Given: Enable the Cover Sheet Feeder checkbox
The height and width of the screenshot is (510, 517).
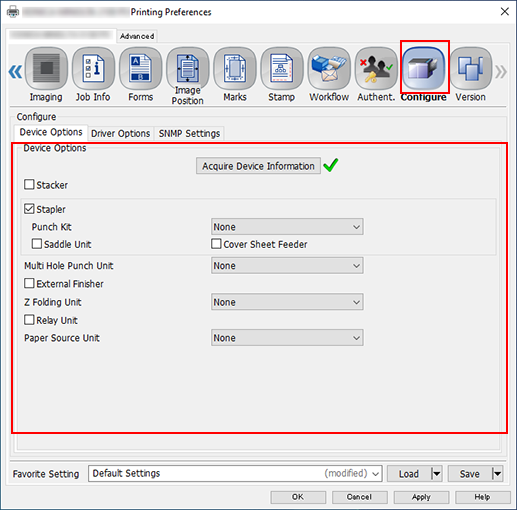Looking at the screenshot, I should point(216,244).
